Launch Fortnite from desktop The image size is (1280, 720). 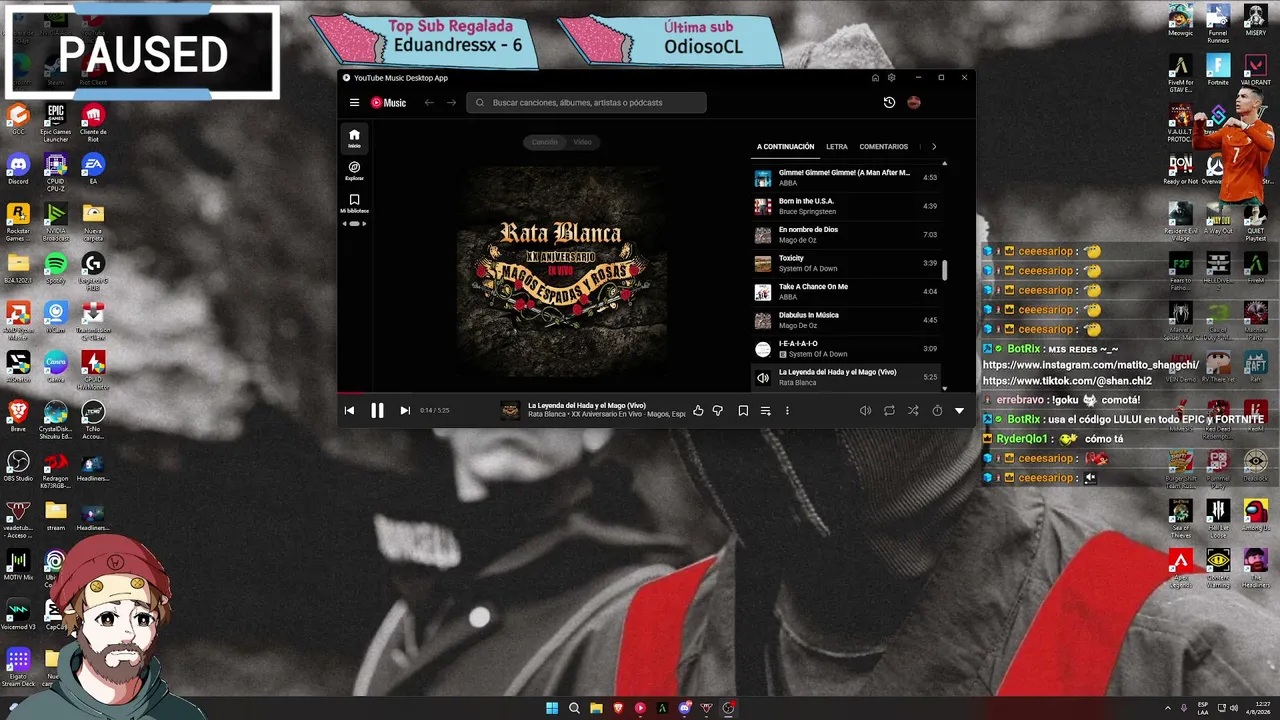pyautogui.click(x=1217, y=69)
